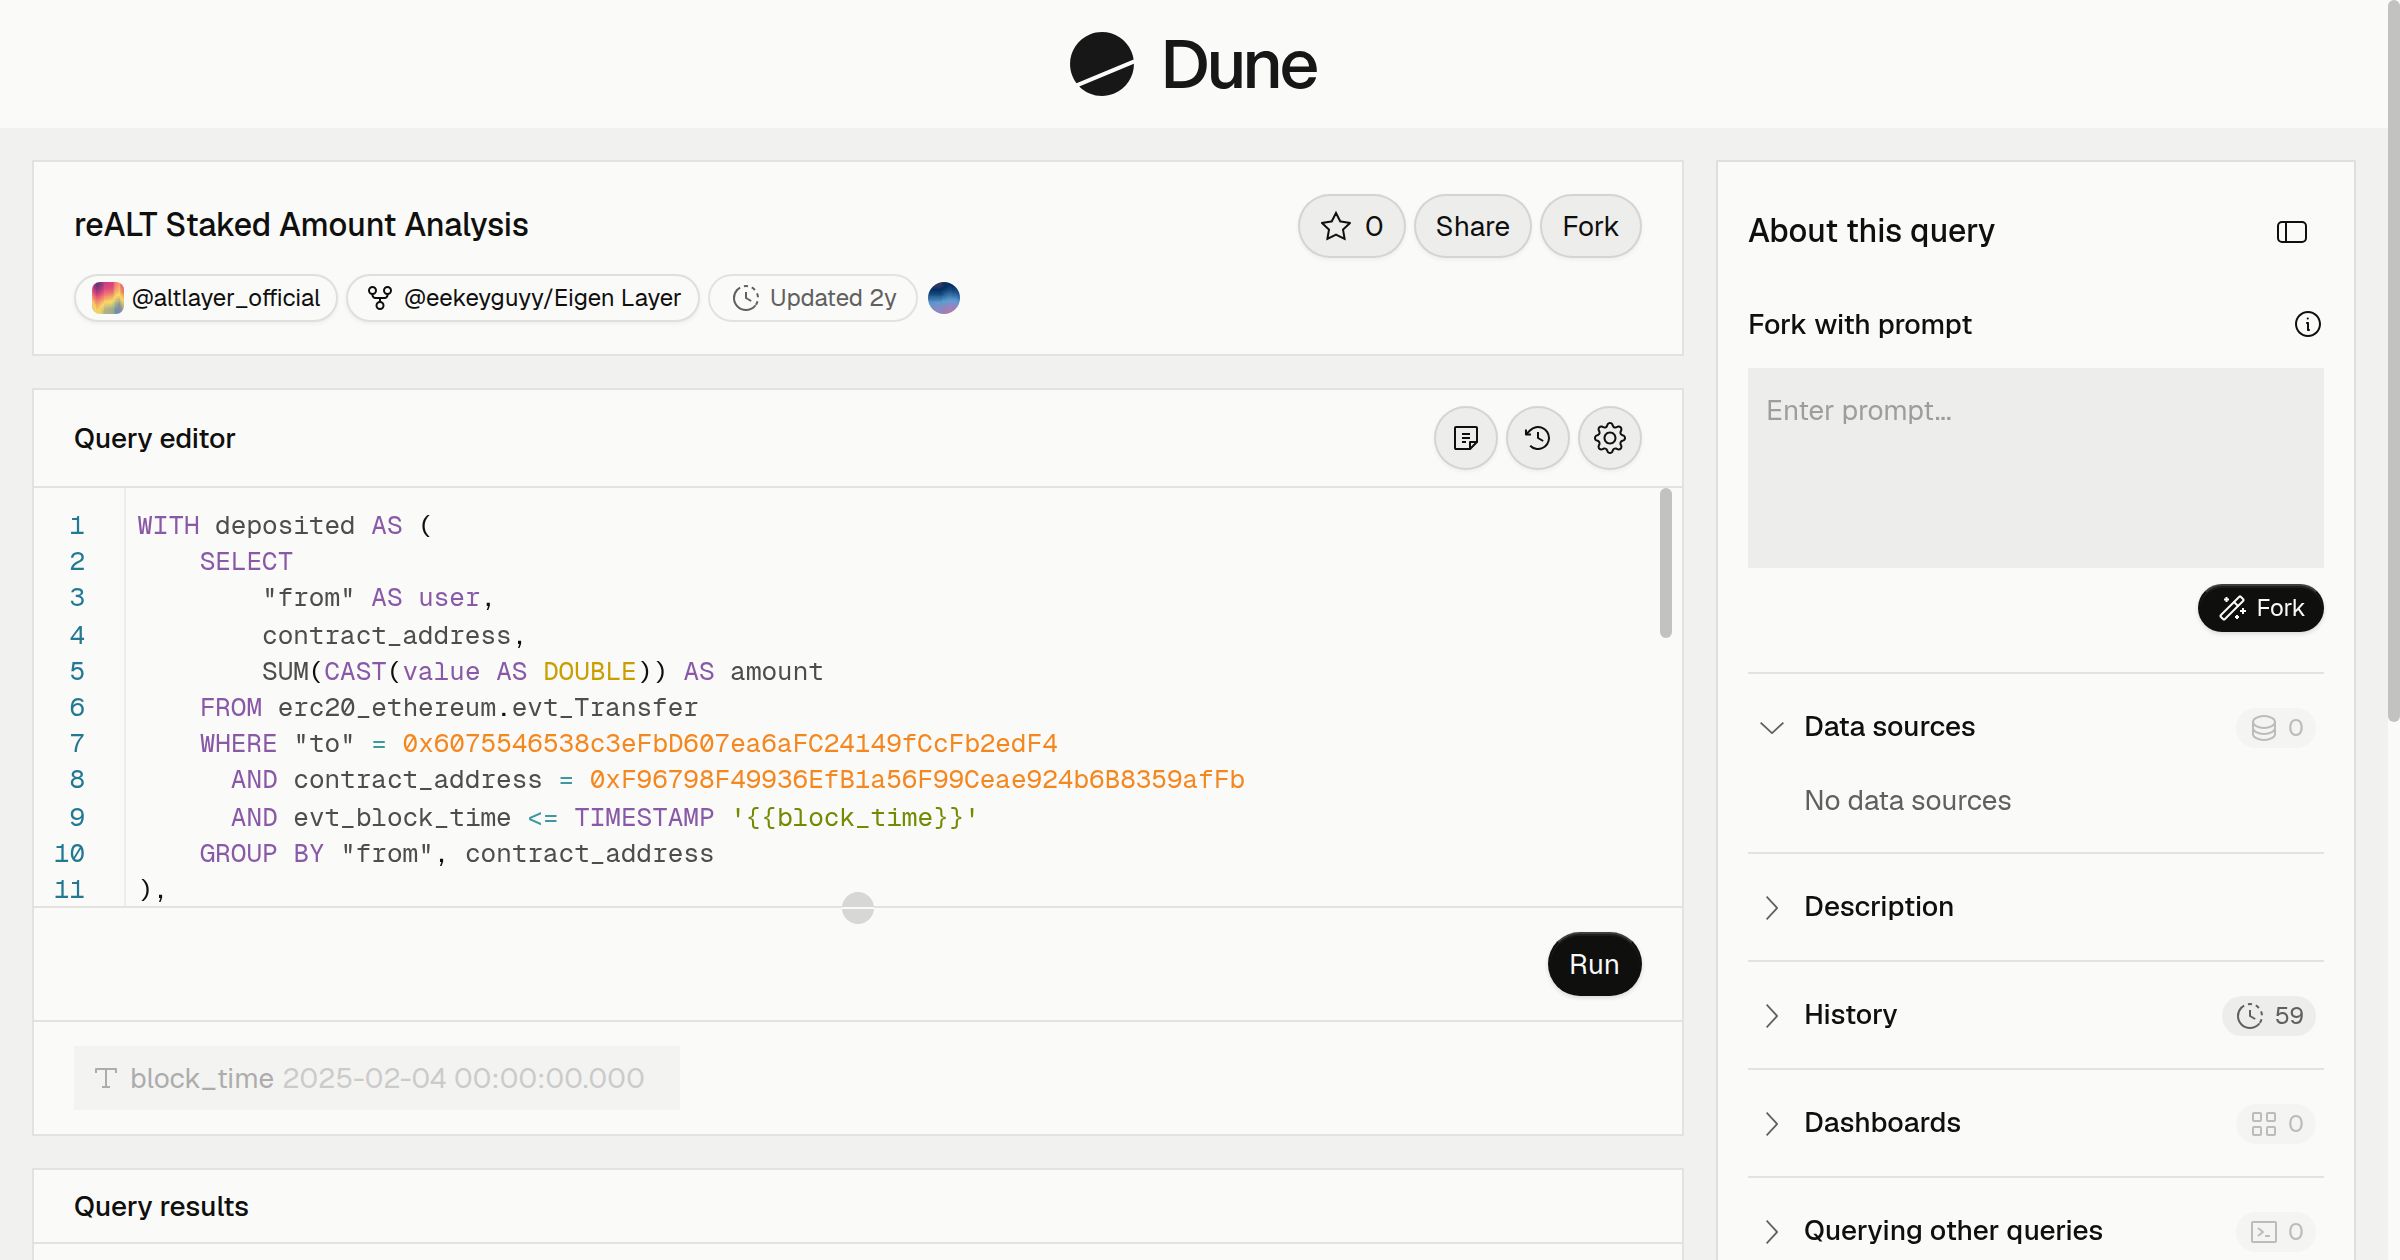Click the Fork with prompt info icon
This screenshot has height=1260, width=2400.
point(2307,324)
